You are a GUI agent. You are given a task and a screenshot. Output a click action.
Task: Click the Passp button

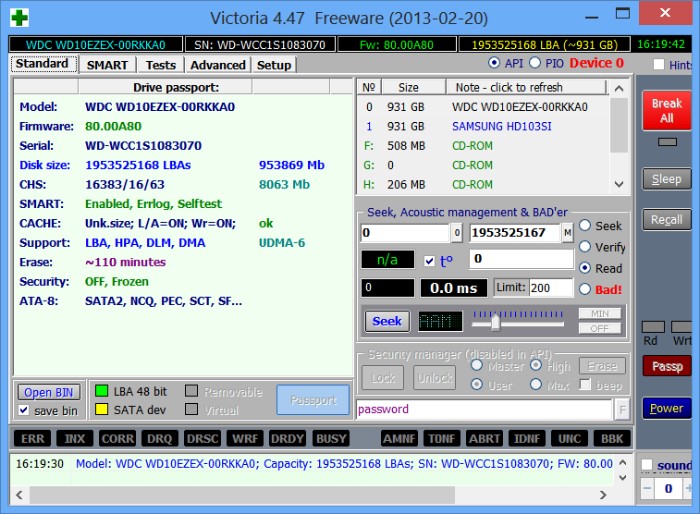[x=667, y=366]
